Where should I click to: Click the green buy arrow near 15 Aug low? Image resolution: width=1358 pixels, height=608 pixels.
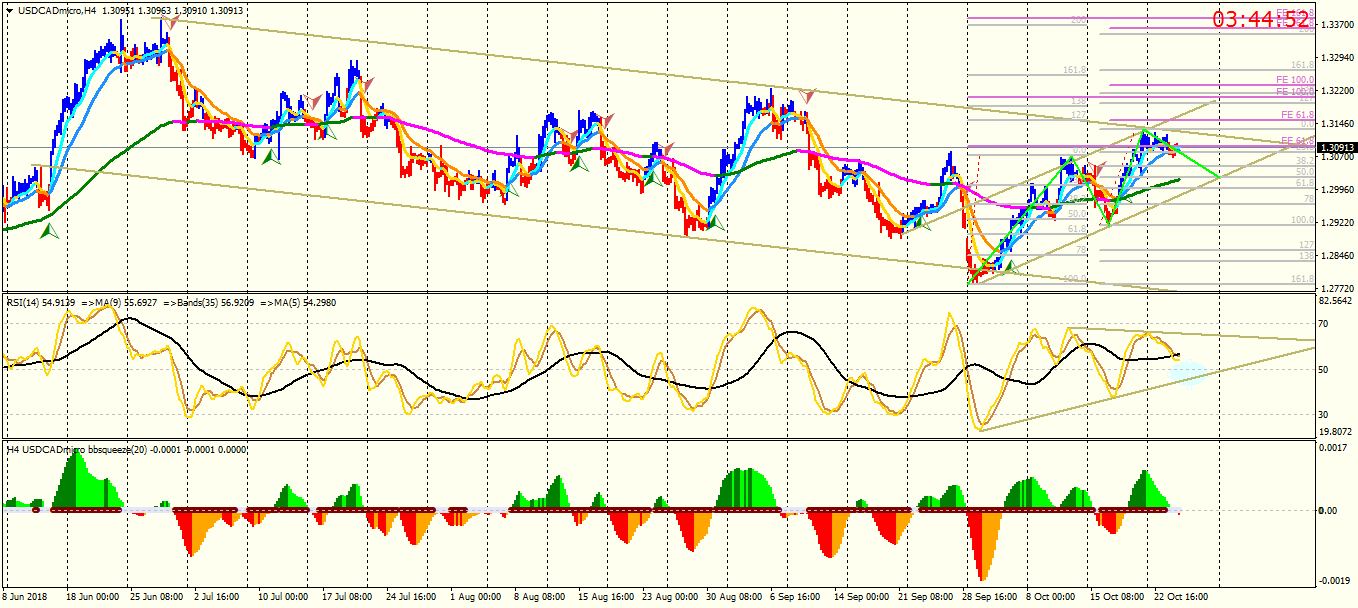tap(577, 164)
